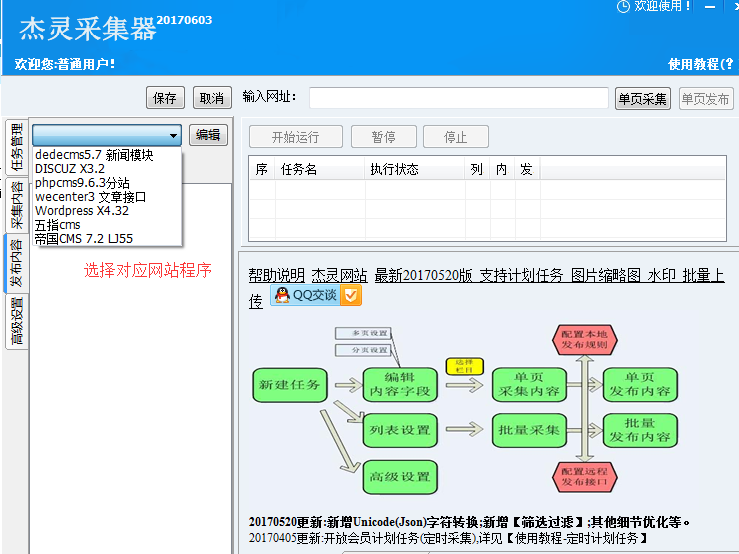The image size is (739, 554).
Task: Open the 杰灵网站 link
Action: click(x=339, y=275)
